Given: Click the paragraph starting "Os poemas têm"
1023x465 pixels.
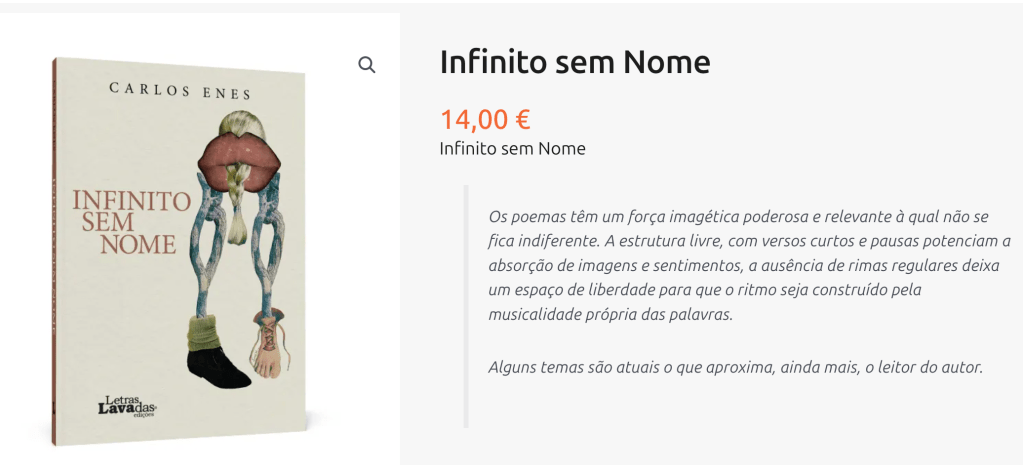Looking at the screenshot, I should pyautogui.click(x=750, y=265).
